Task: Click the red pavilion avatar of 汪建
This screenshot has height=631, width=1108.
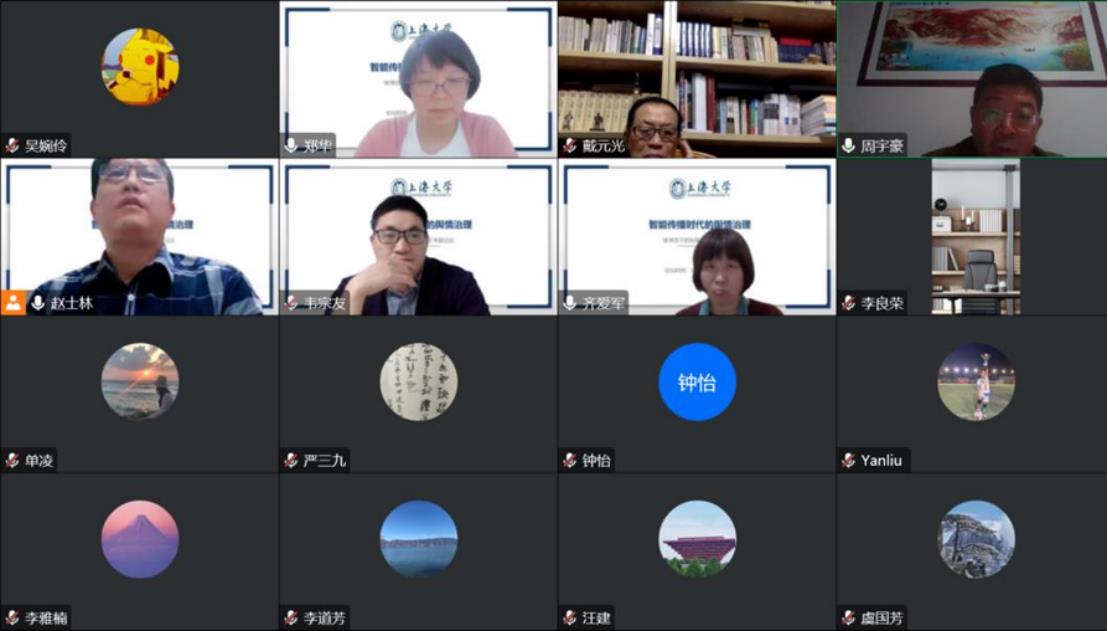Action: 697,539
